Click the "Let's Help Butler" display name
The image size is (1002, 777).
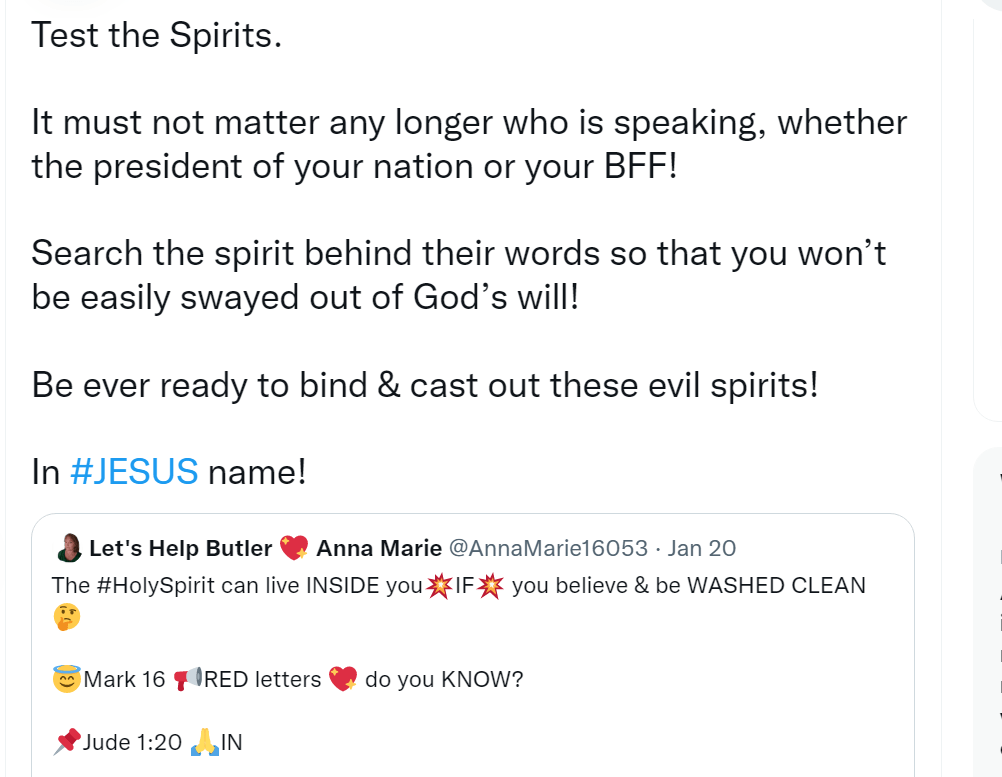tap(180, 548)
